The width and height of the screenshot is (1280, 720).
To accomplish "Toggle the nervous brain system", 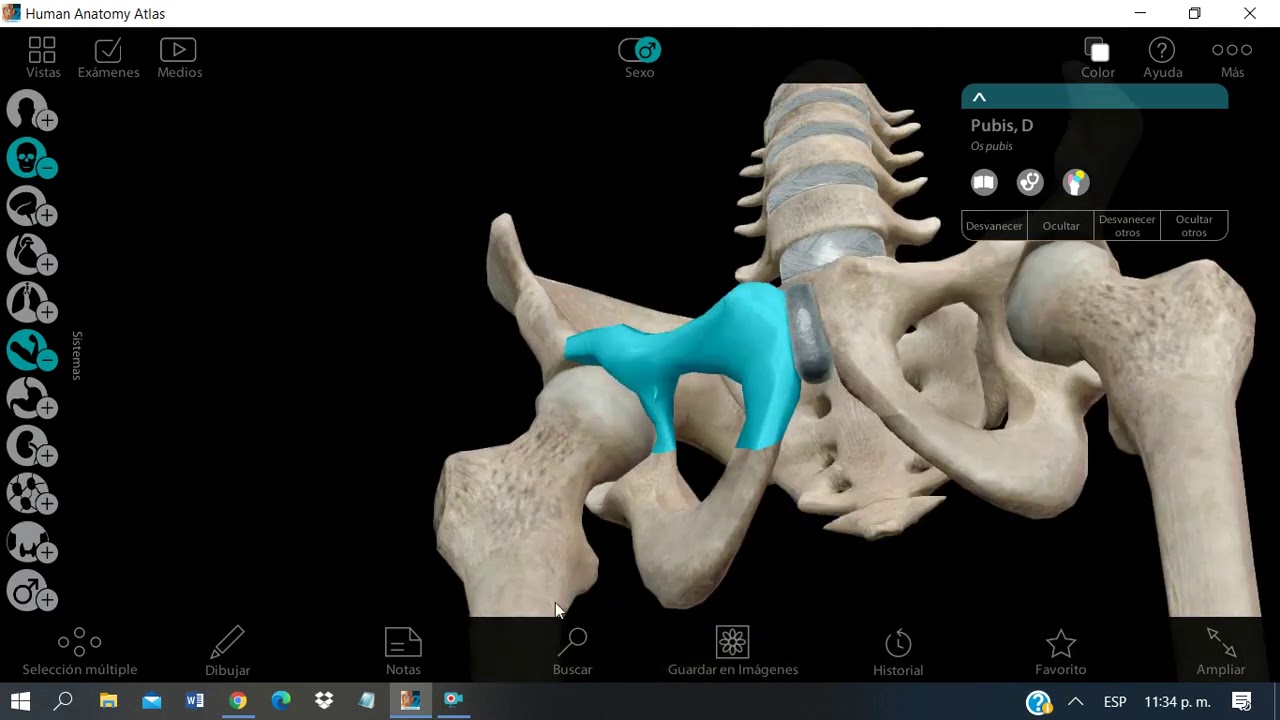I will click(30, 206).
